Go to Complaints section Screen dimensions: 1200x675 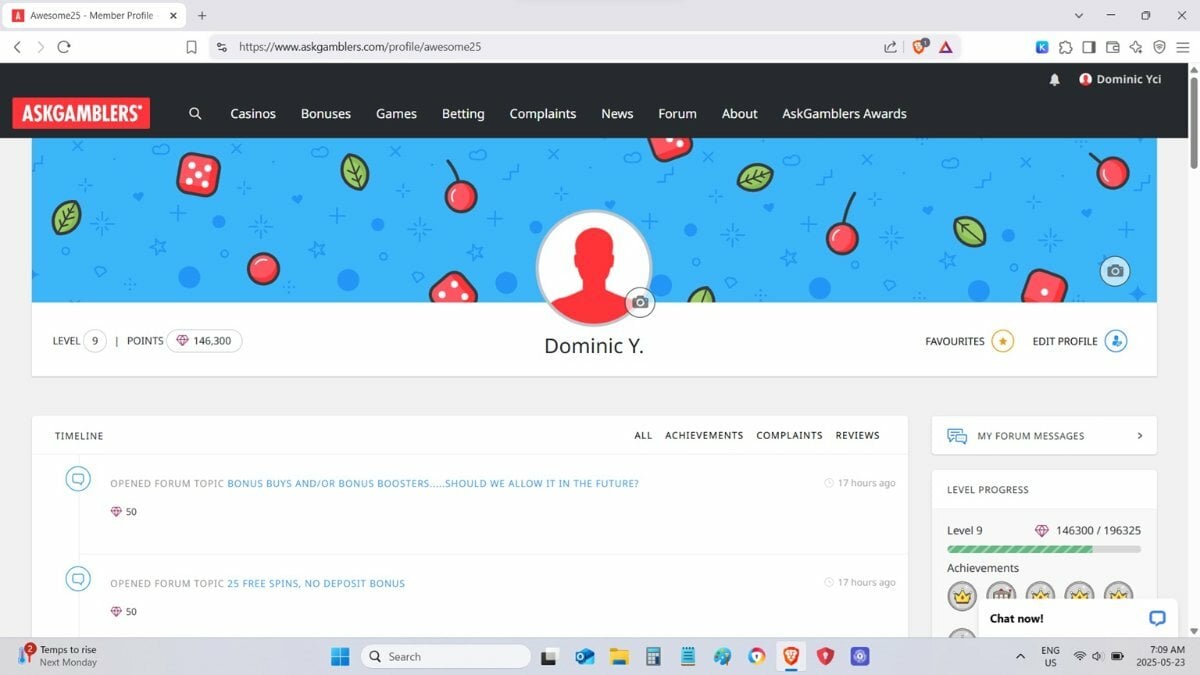(x=543, y=114)
